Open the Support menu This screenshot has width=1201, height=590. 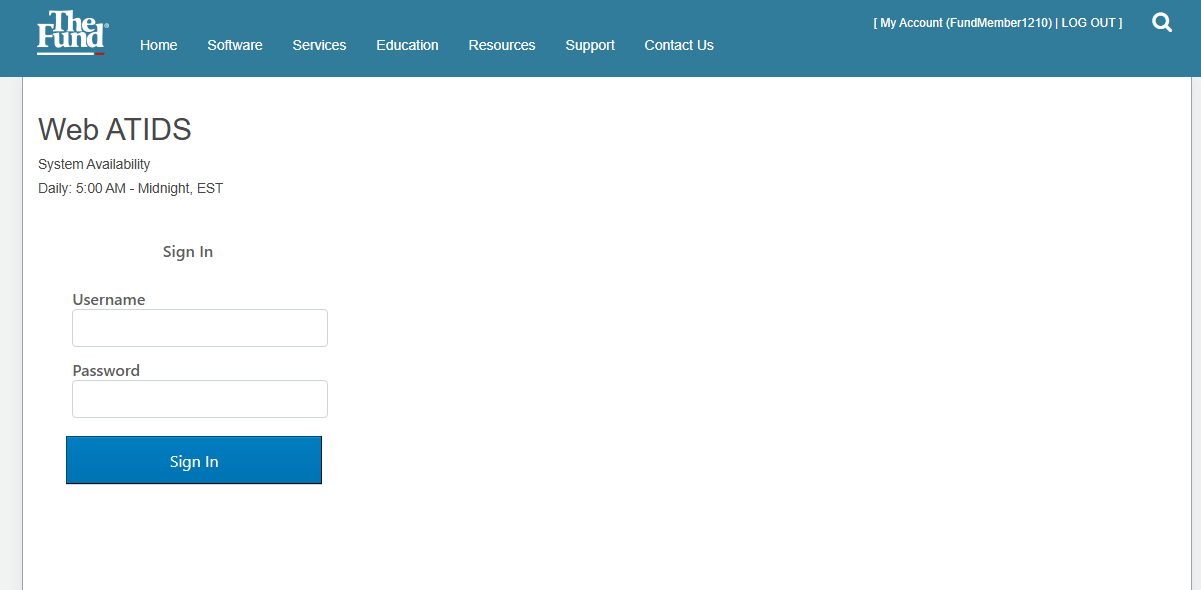(590, 45)
